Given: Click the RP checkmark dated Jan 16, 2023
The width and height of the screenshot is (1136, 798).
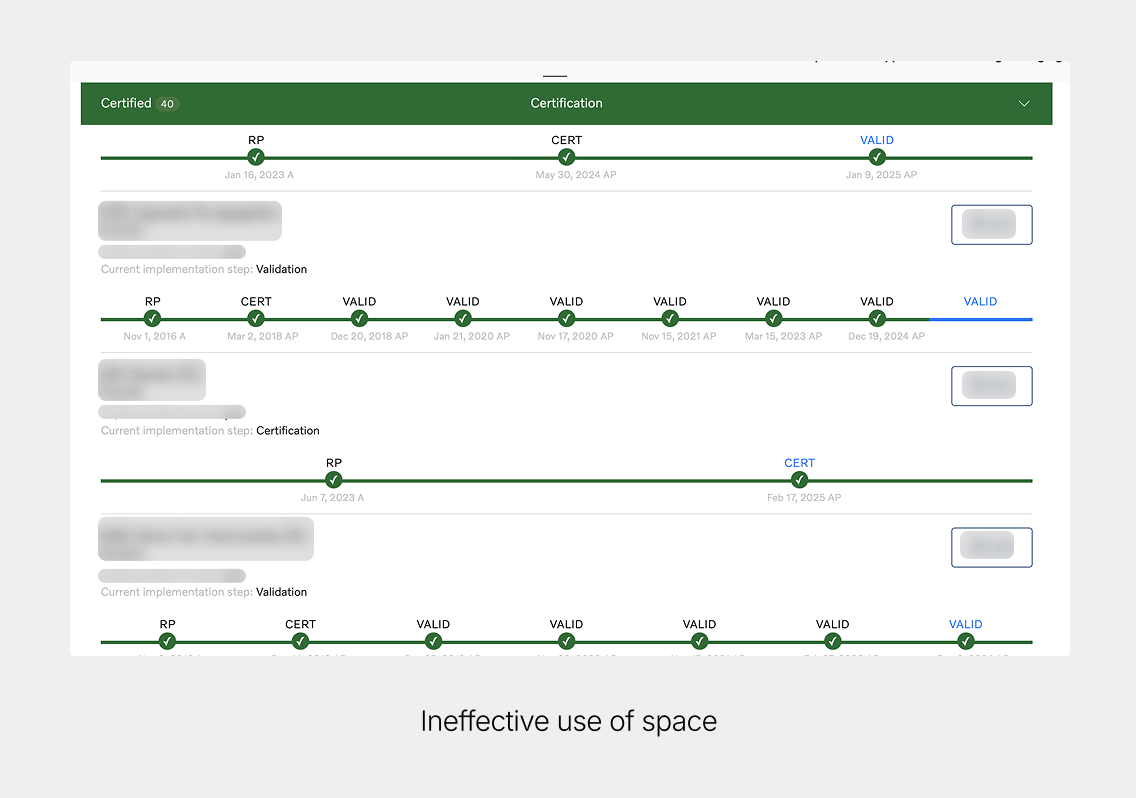Looking at the screenshot, I should coord(256,157).
